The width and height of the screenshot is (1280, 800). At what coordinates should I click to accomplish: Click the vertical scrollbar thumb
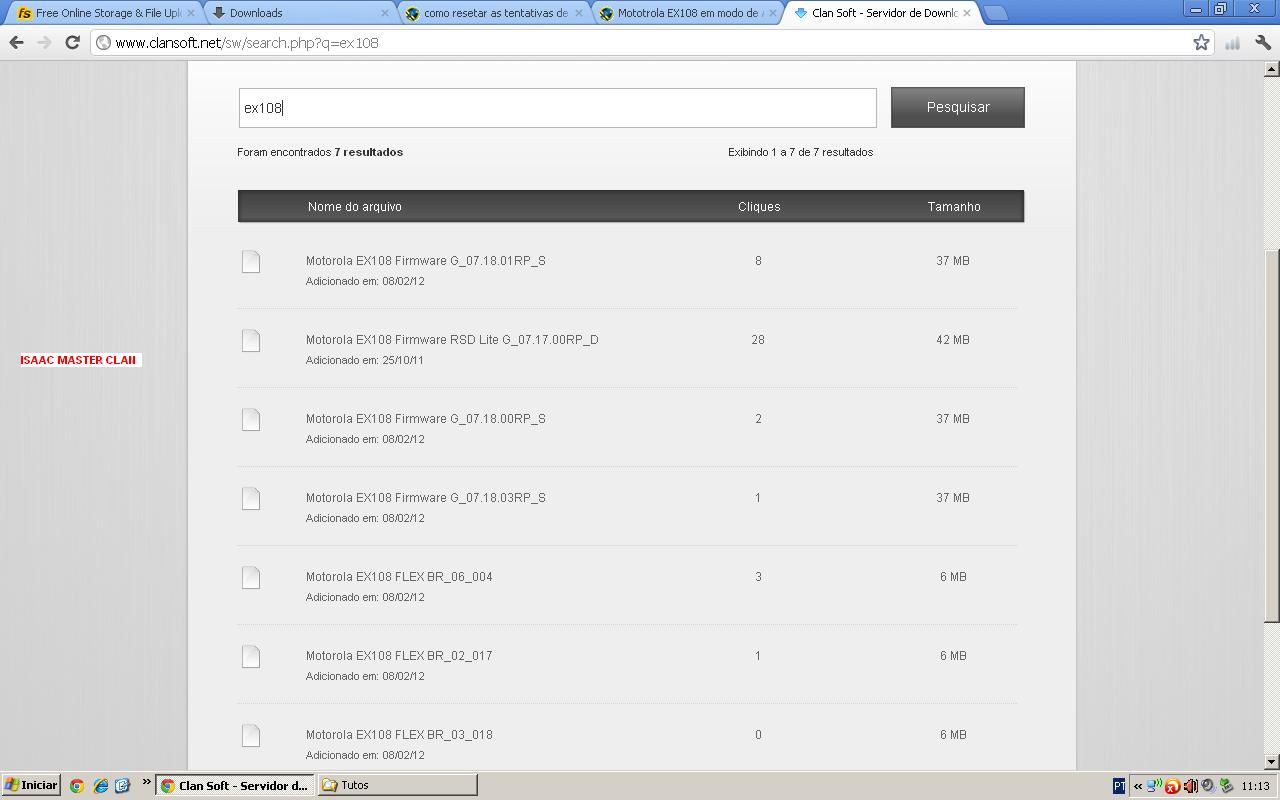click(1271, 435)
